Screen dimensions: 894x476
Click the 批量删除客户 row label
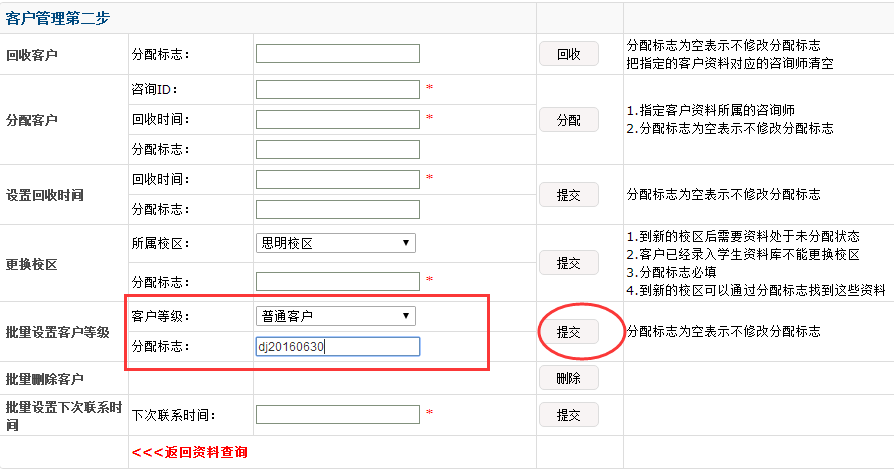point(44,379)
